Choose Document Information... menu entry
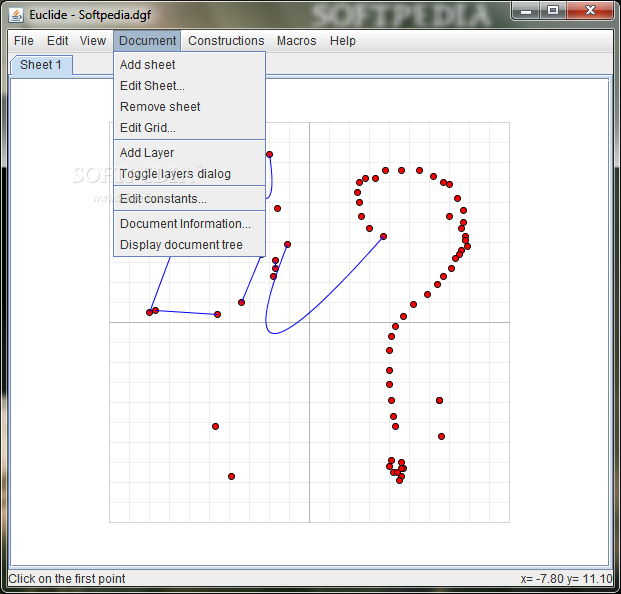 (x=189, y=223)
